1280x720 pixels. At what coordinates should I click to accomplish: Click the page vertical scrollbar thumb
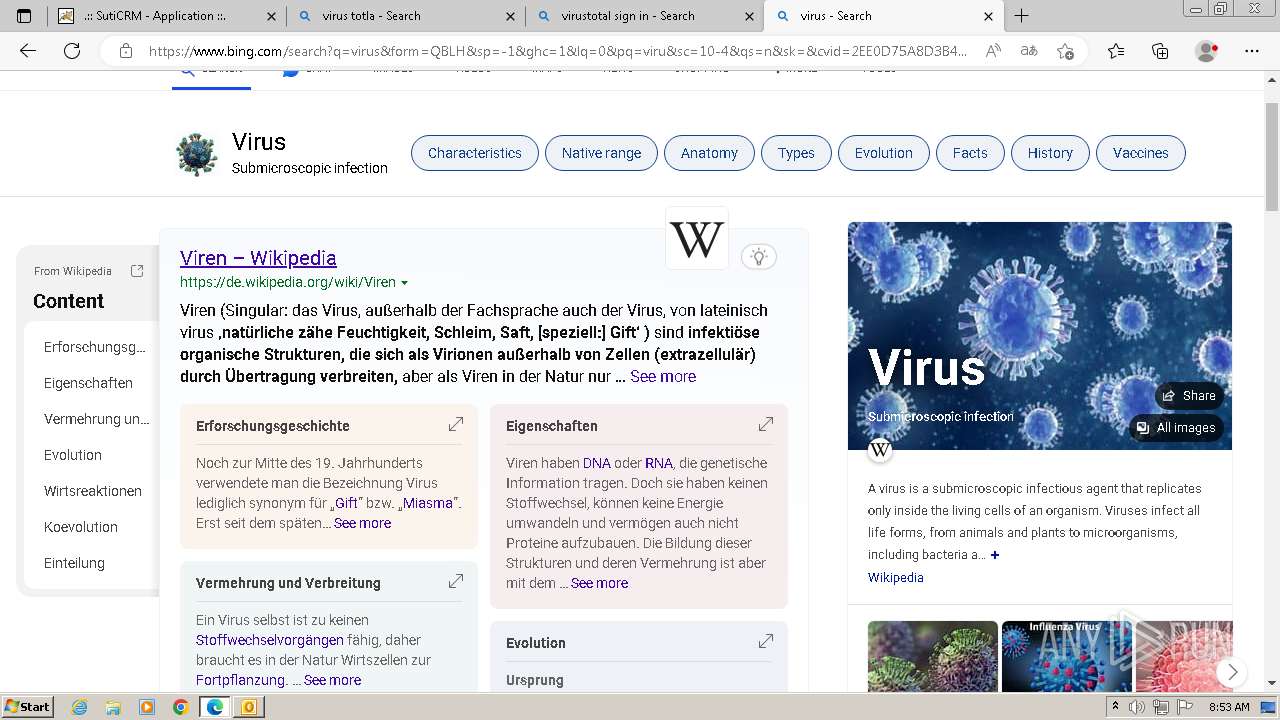click(x=1271, y=157)
